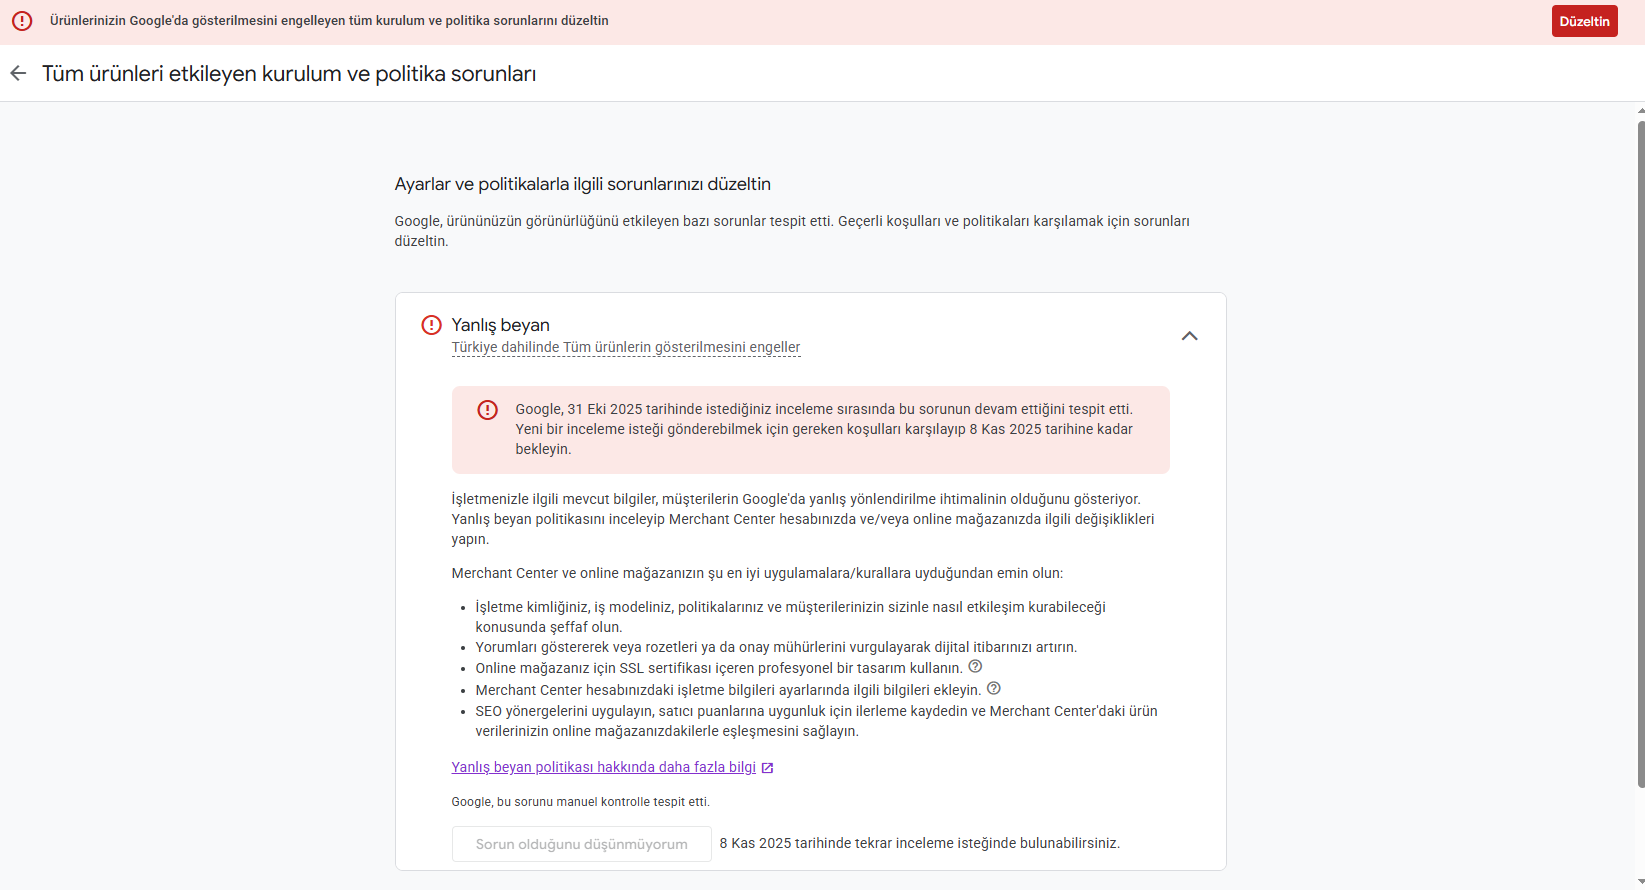
Task: Click the Ayarlar ve politikalarla ilgili heading
Action: pyautogui.click(x=582, y=184)
